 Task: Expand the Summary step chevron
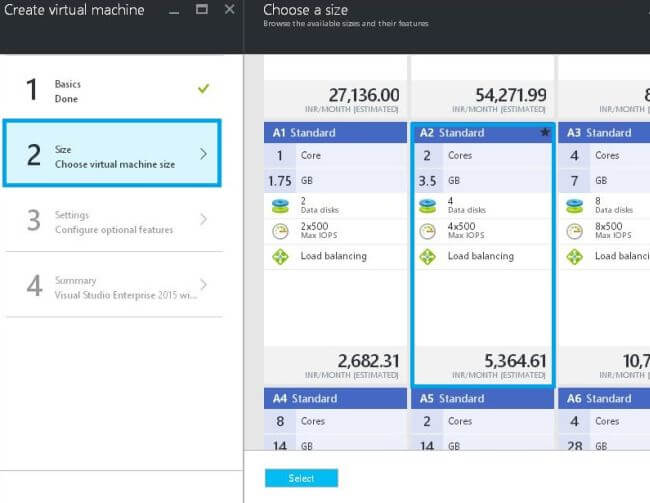(204, 285)
